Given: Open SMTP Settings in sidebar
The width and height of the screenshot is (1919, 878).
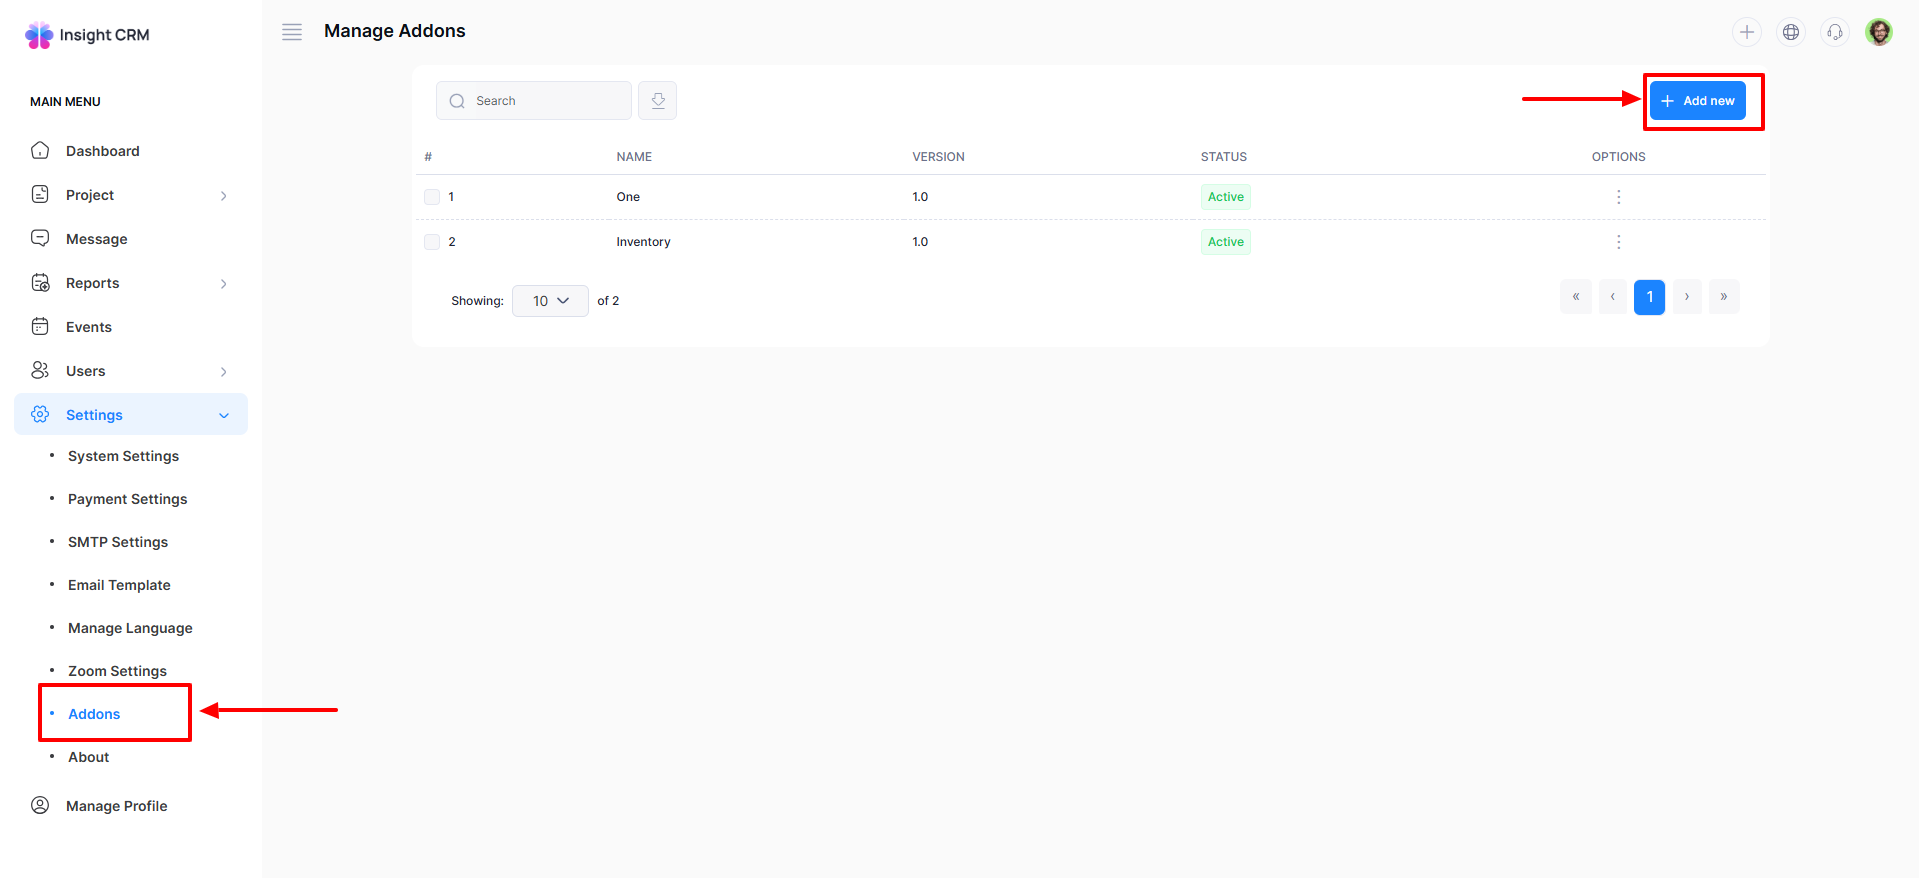Looking at the screenshot, I should [x=118, y=542].
